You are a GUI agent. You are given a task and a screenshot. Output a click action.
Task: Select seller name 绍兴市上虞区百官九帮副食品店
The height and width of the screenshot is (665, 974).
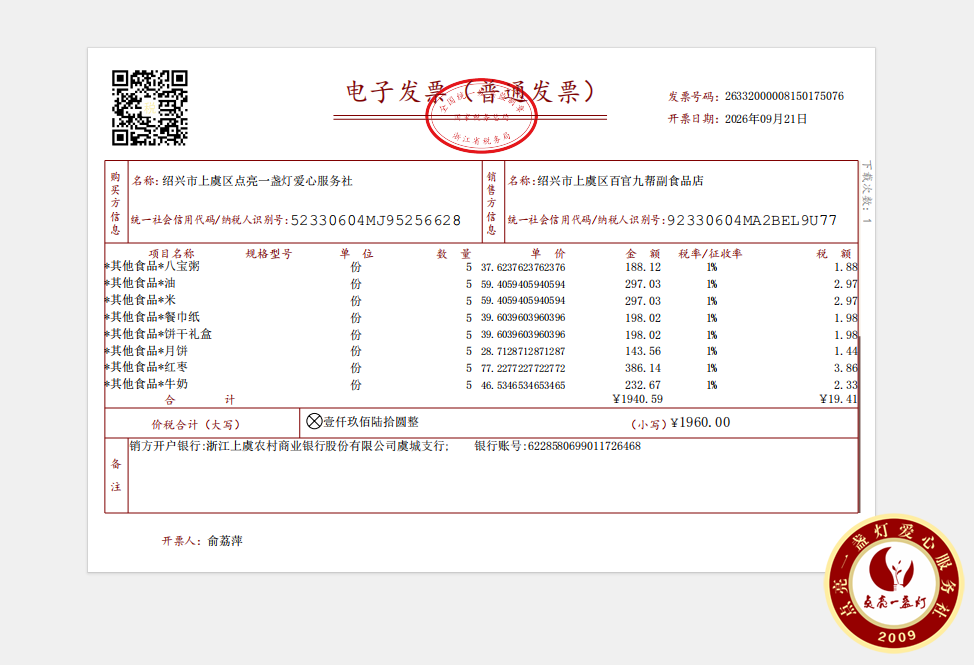[x=620, y=181]
